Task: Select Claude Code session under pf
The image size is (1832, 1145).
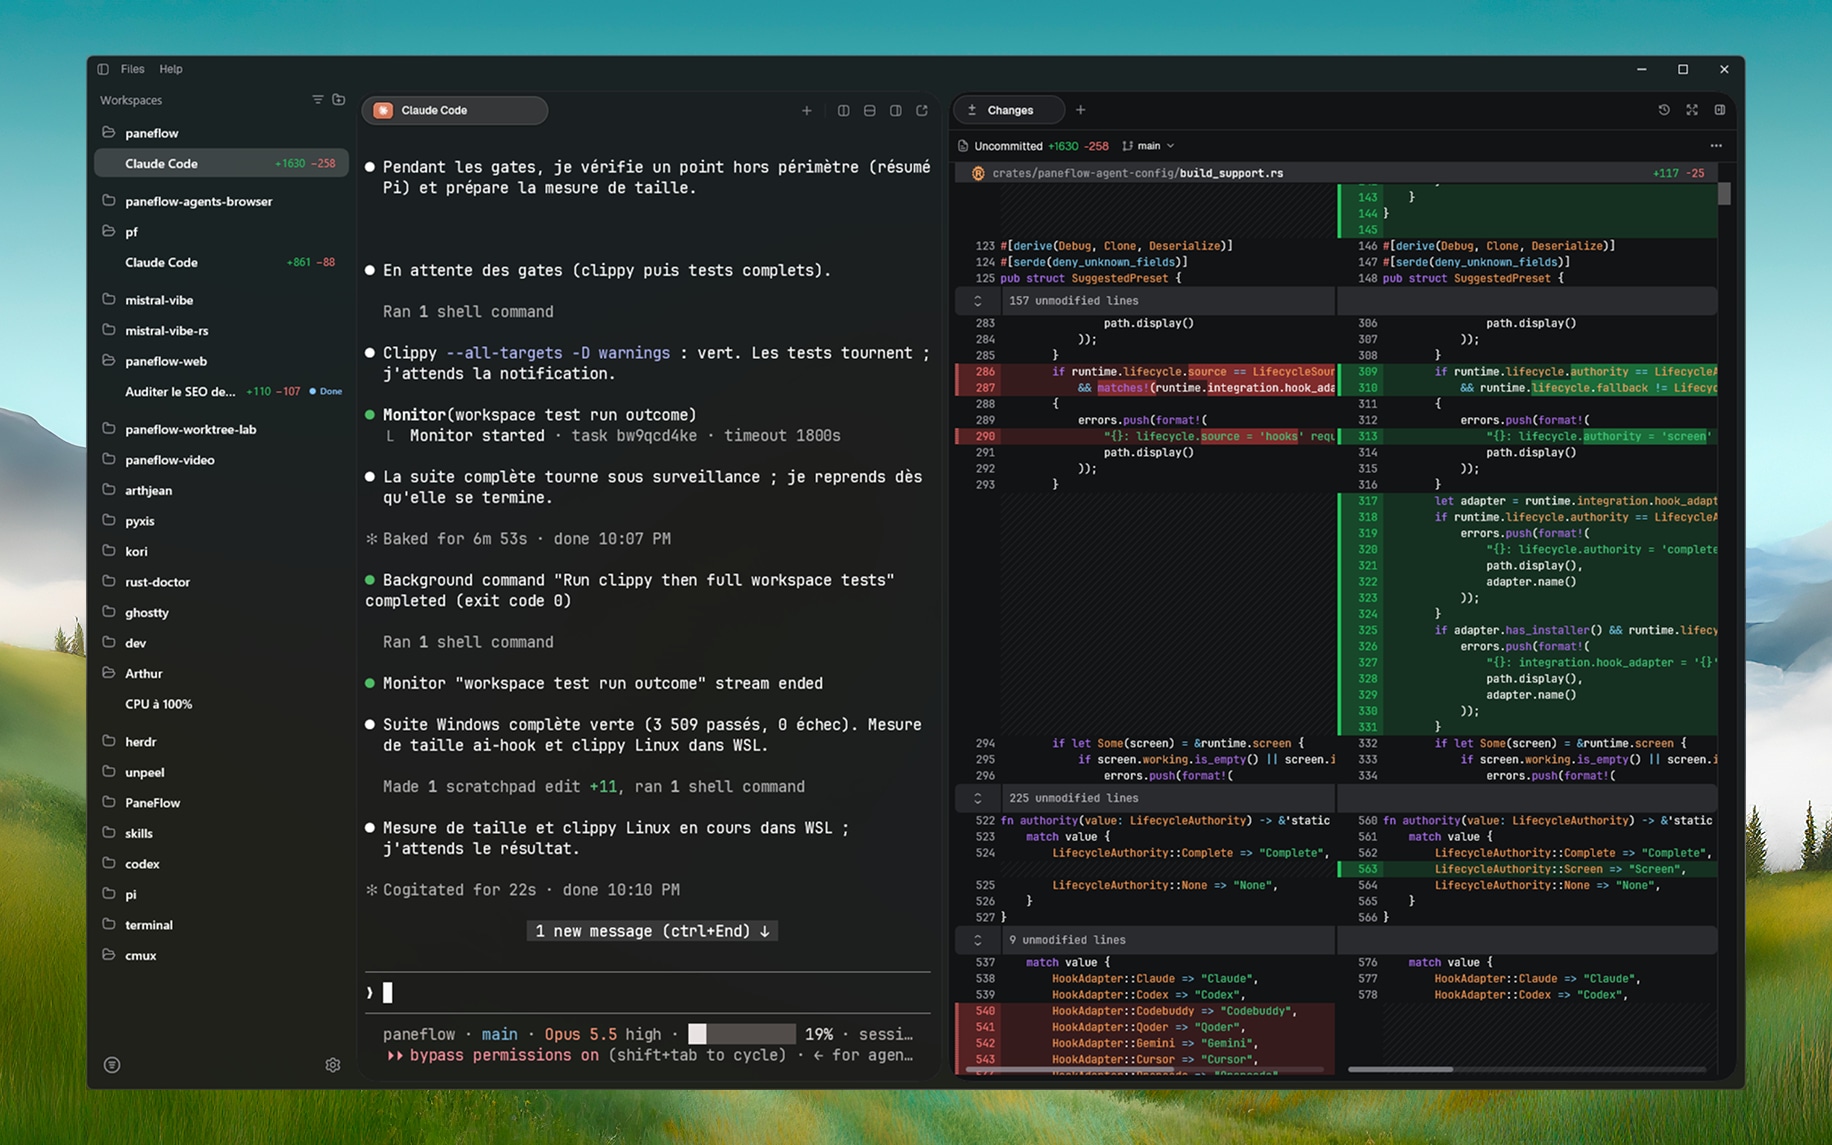Action: (221, 262)
